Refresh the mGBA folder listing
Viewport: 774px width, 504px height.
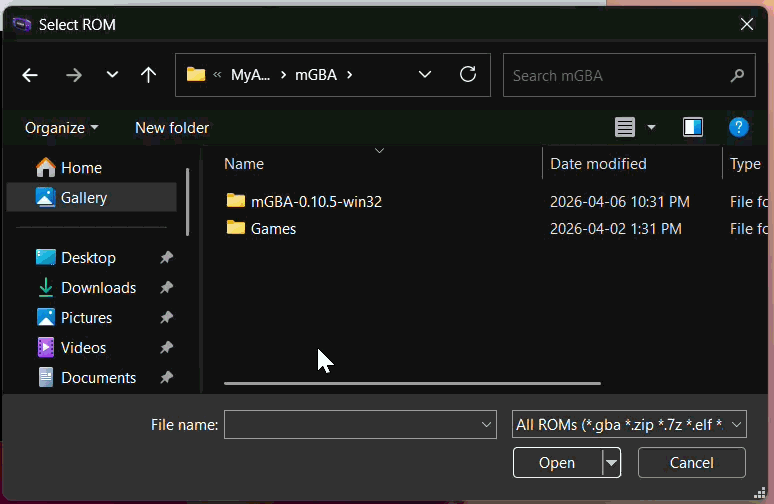pyautogui.click(x=468, y=75)
